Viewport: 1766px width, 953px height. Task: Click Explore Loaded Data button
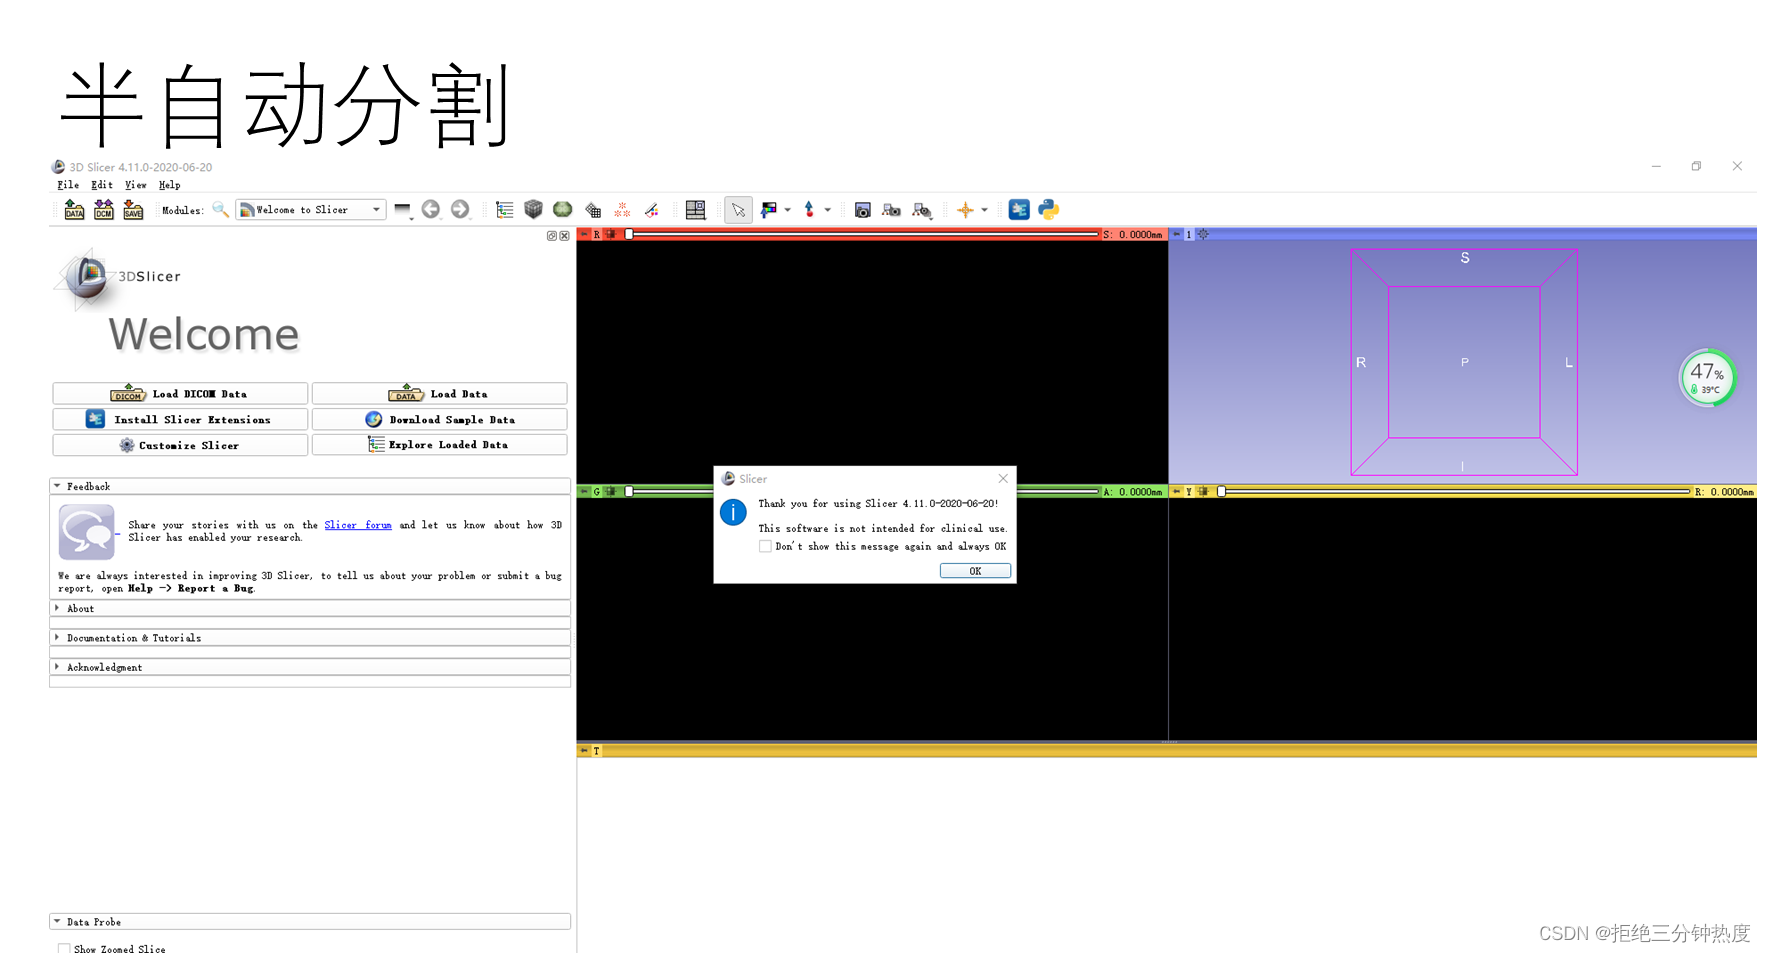439,445
